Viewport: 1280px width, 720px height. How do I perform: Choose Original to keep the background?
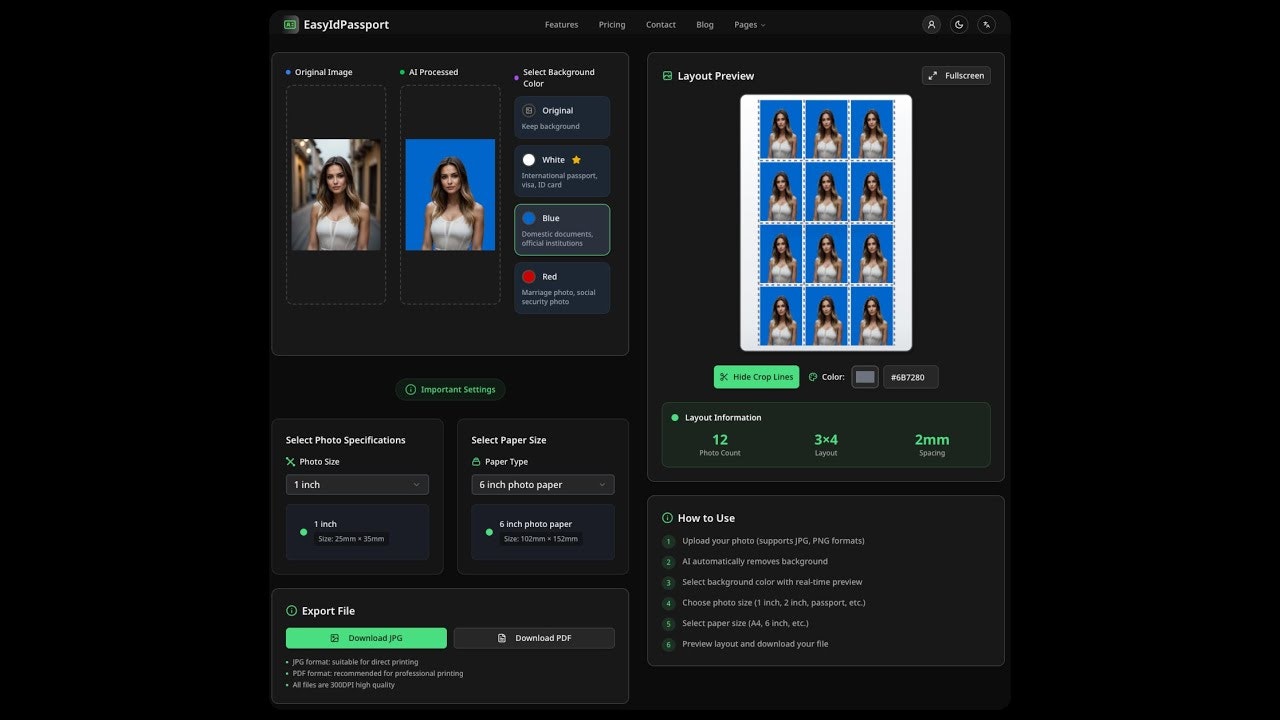[x=562, y=117]
